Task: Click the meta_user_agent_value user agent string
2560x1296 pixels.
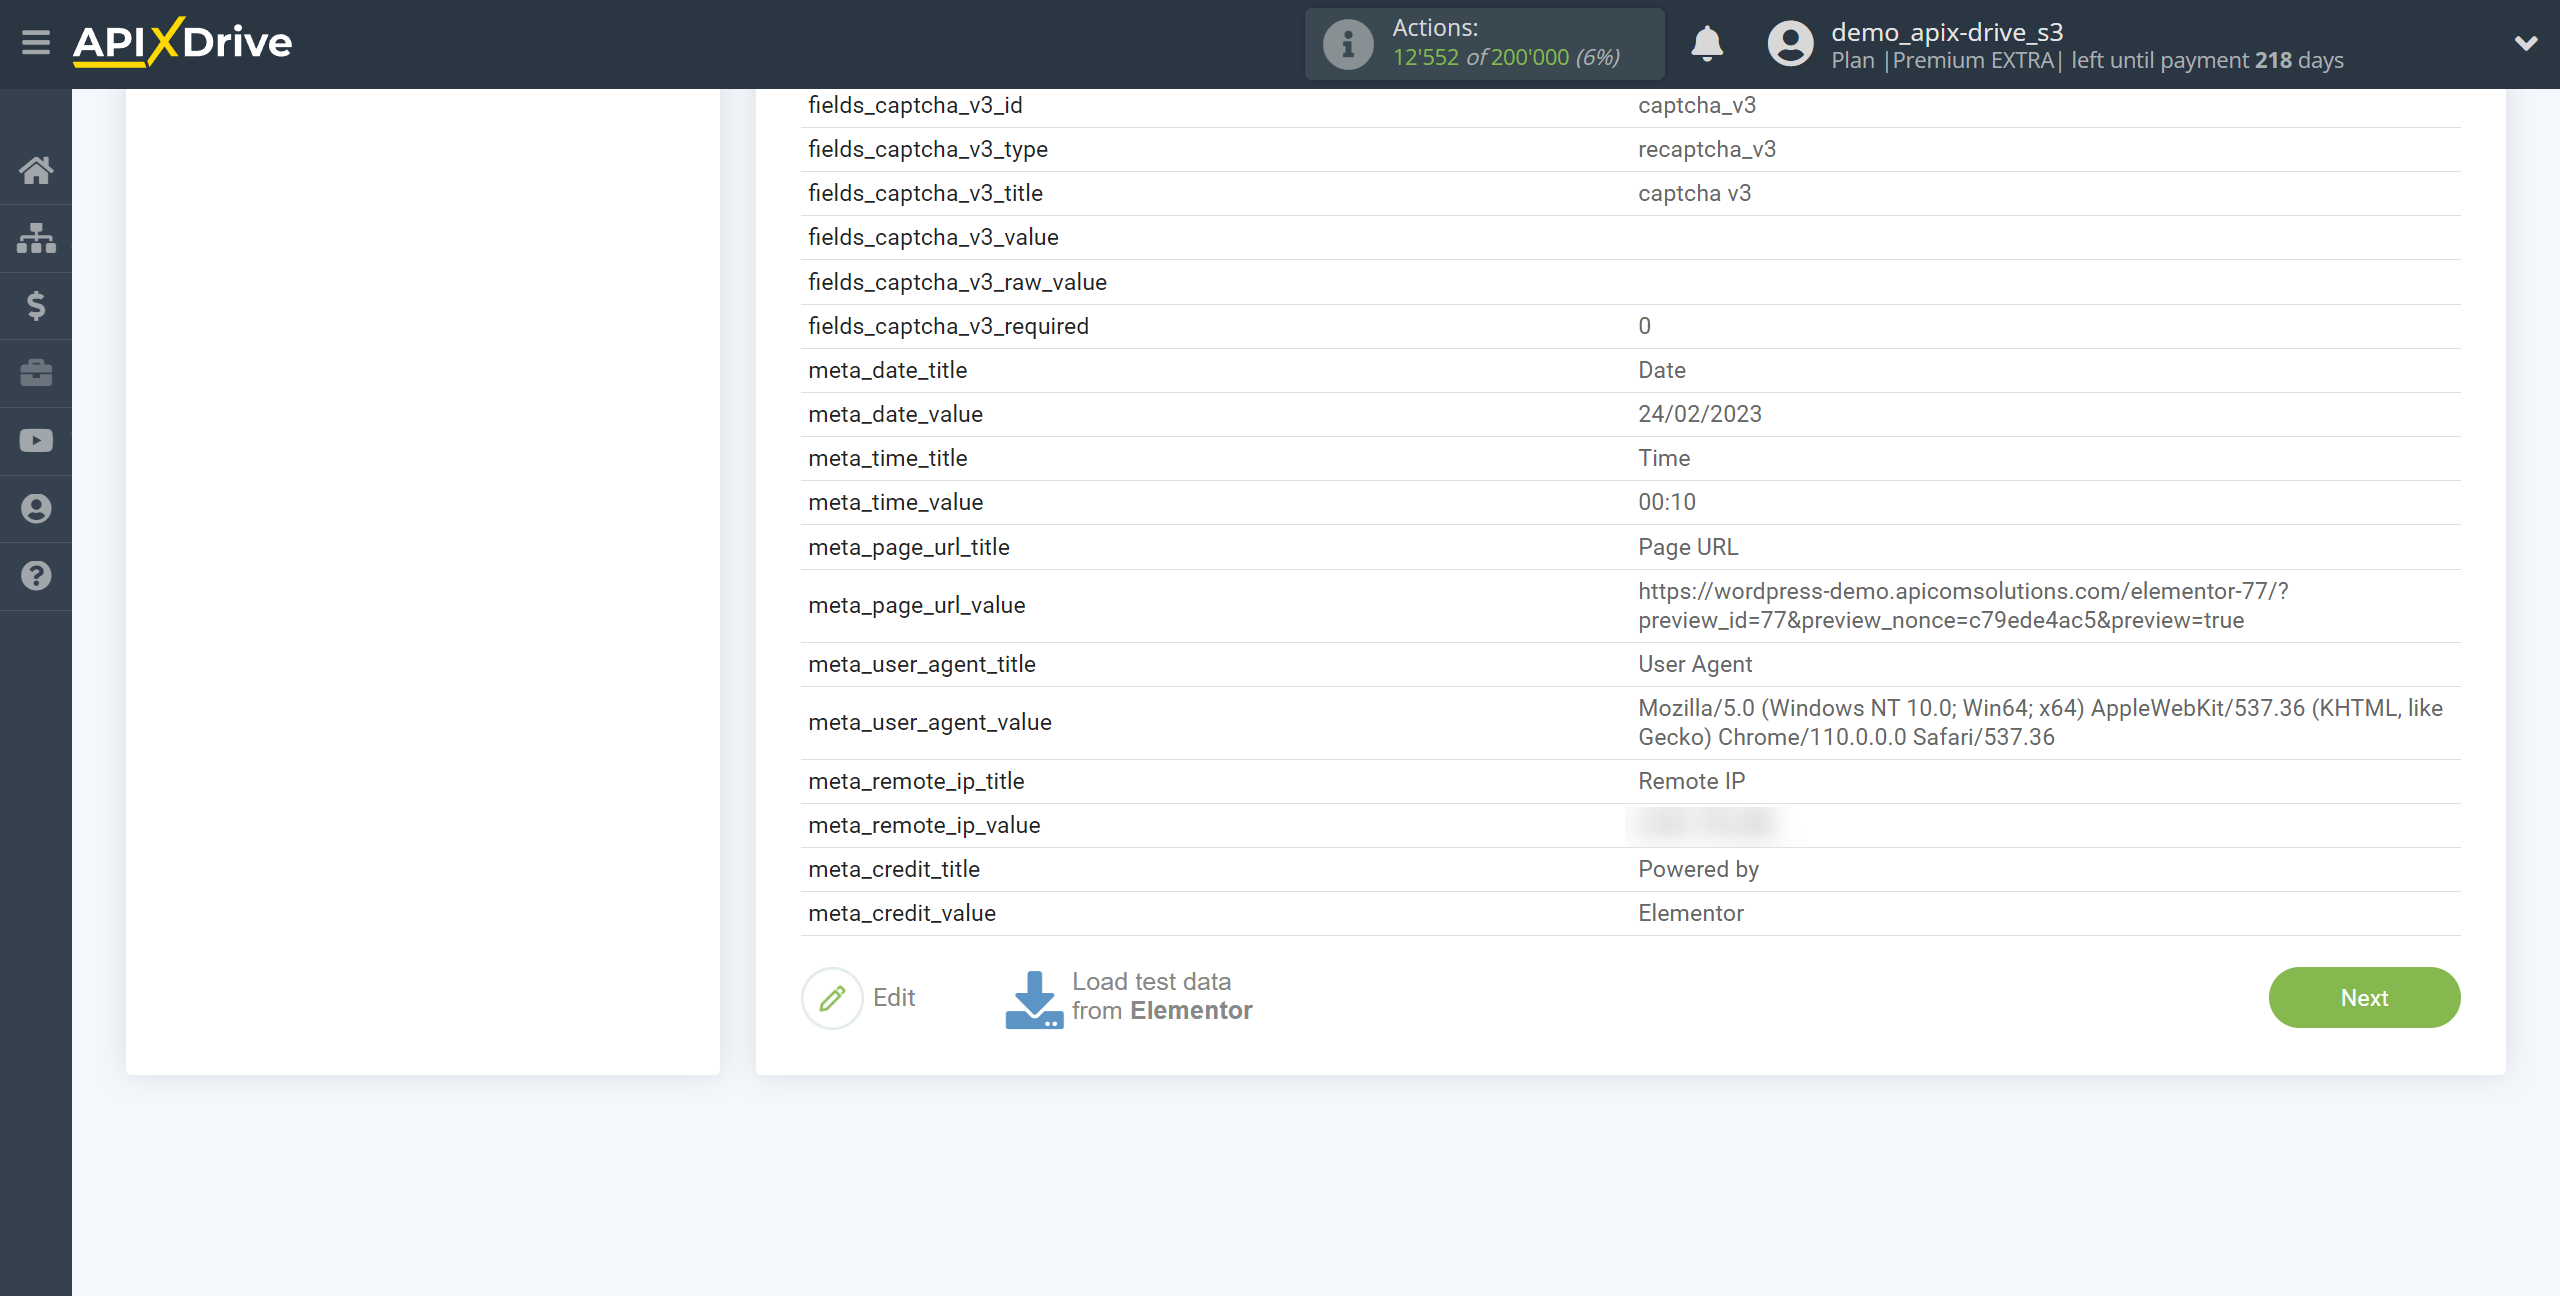Action: coord(2040,723)
